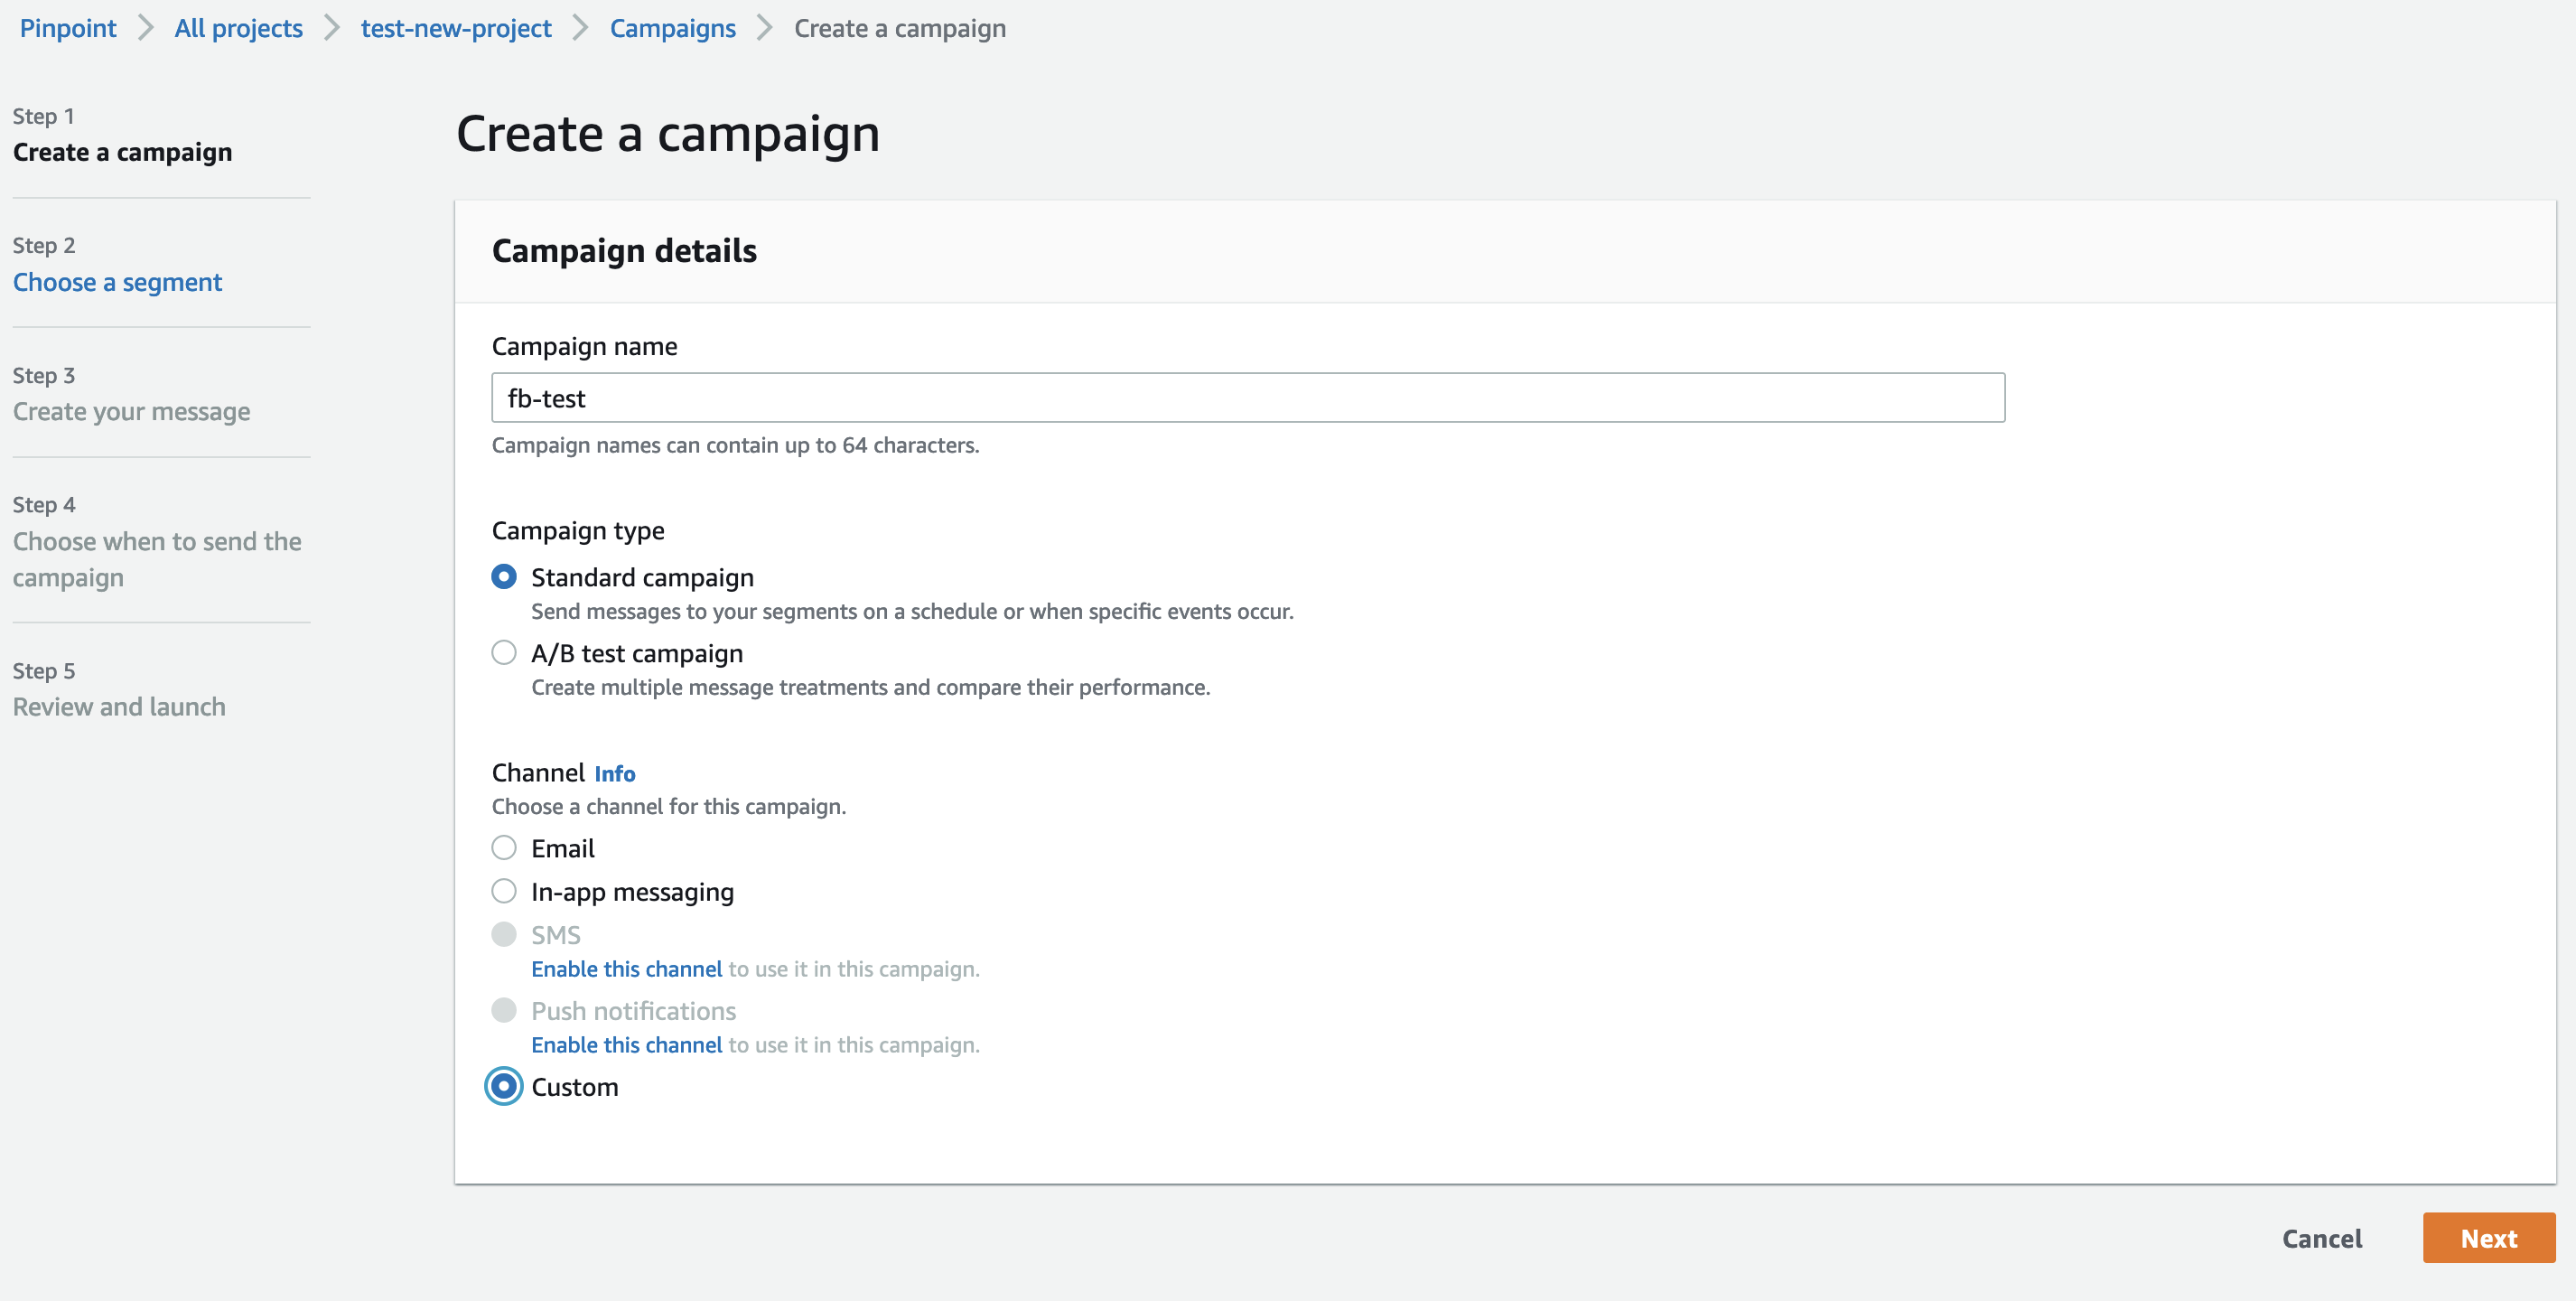Click Enable this channel under Push notifications
This screenshot has width=2576, height=1301.
(626, 1045)
